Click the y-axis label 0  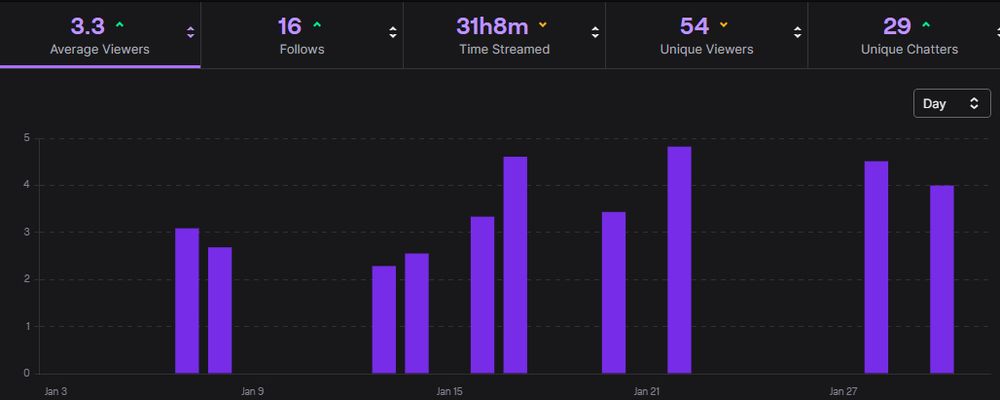click(x=27, y=373)
